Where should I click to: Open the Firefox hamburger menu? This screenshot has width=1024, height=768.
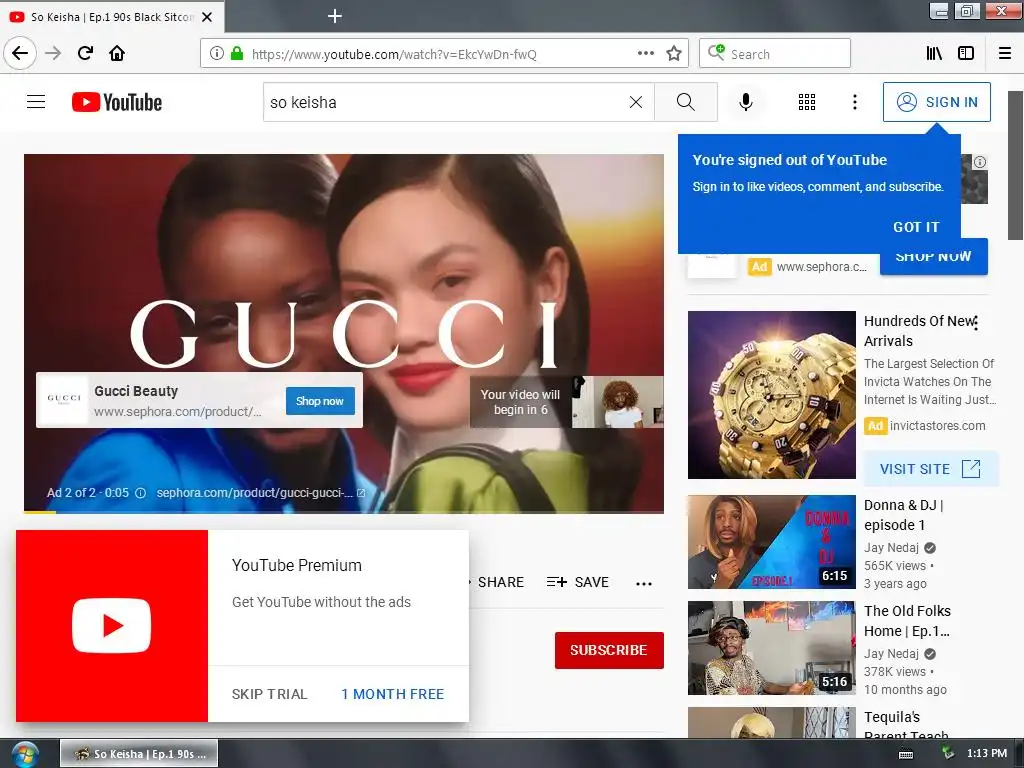coord(1004,54)
